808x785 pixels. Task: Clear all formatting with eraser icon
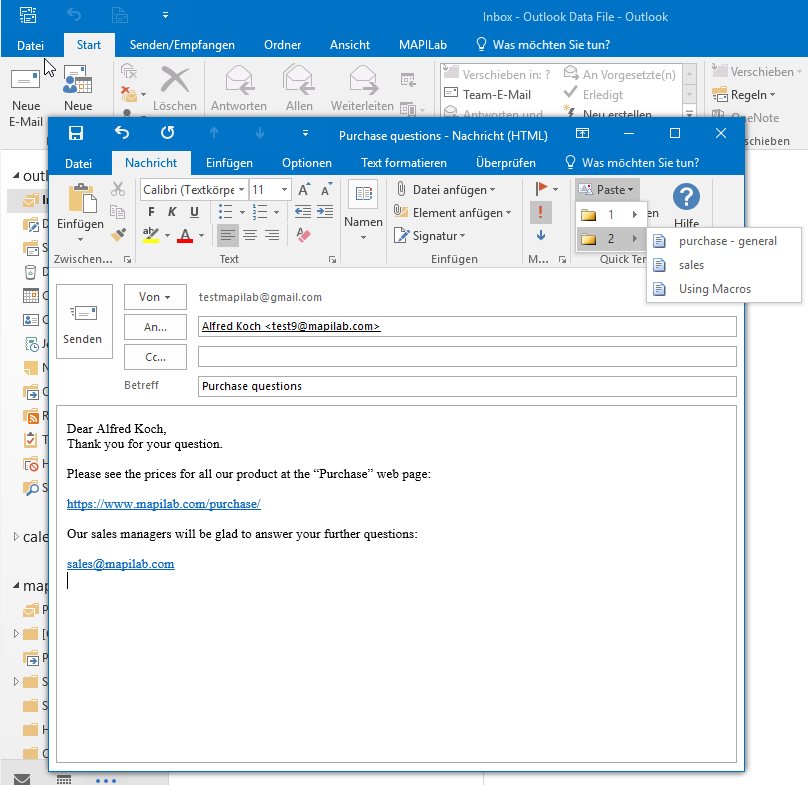point(304,235)
